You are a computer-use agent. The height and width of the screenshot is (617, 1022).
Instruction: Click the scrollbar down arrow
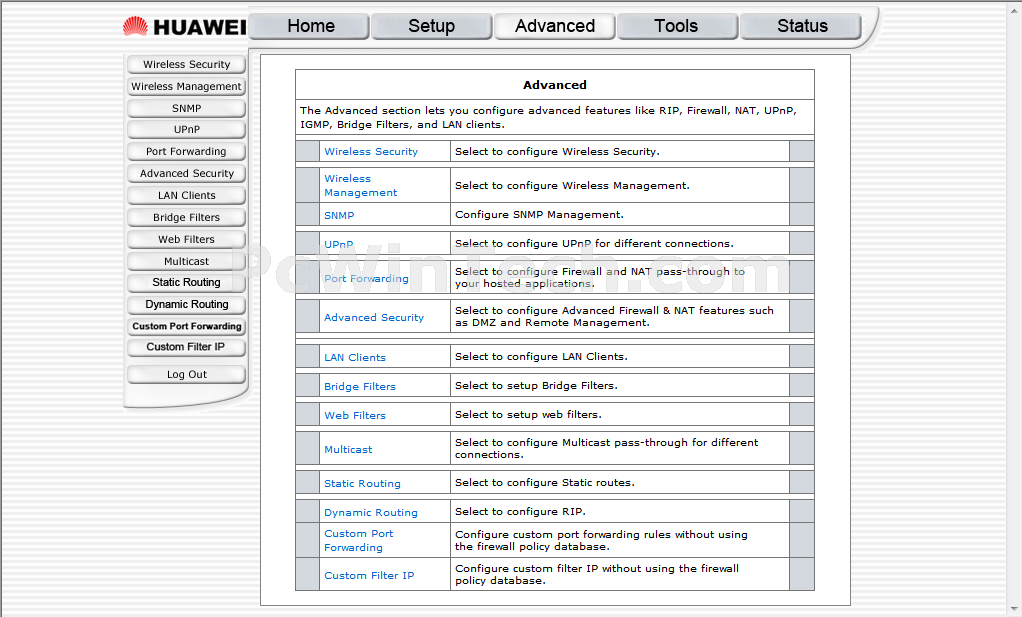[x=1014, y=610]
